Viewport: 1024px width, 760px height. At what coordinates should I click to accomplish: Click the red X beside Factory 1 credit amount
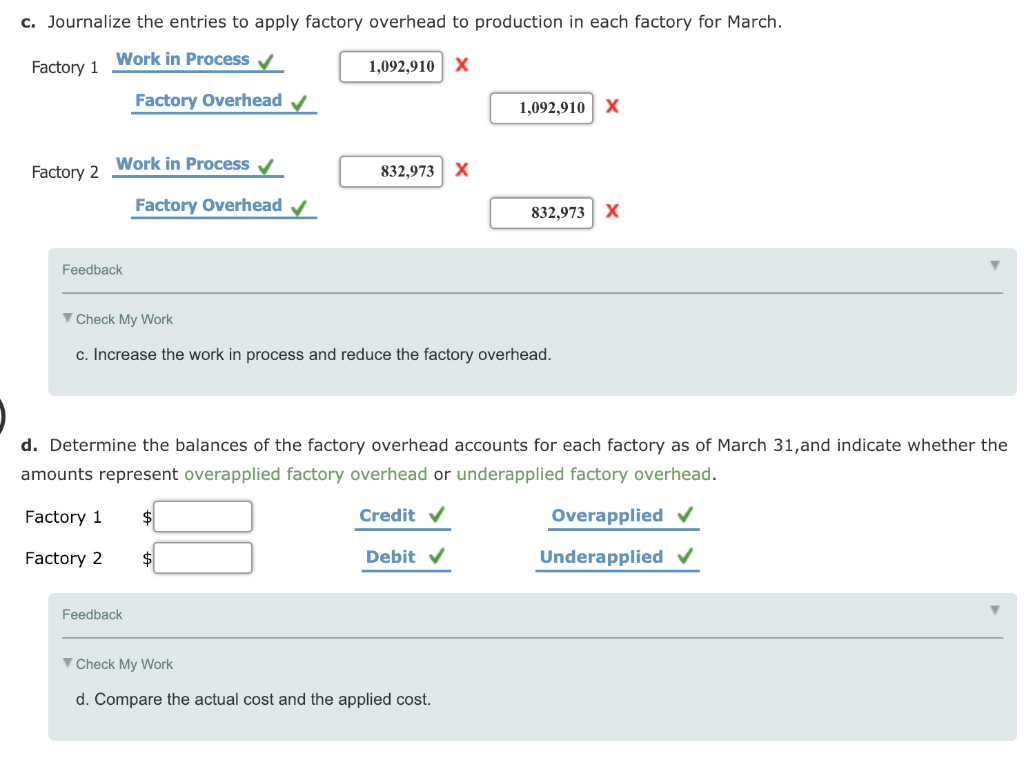[612, 107]
